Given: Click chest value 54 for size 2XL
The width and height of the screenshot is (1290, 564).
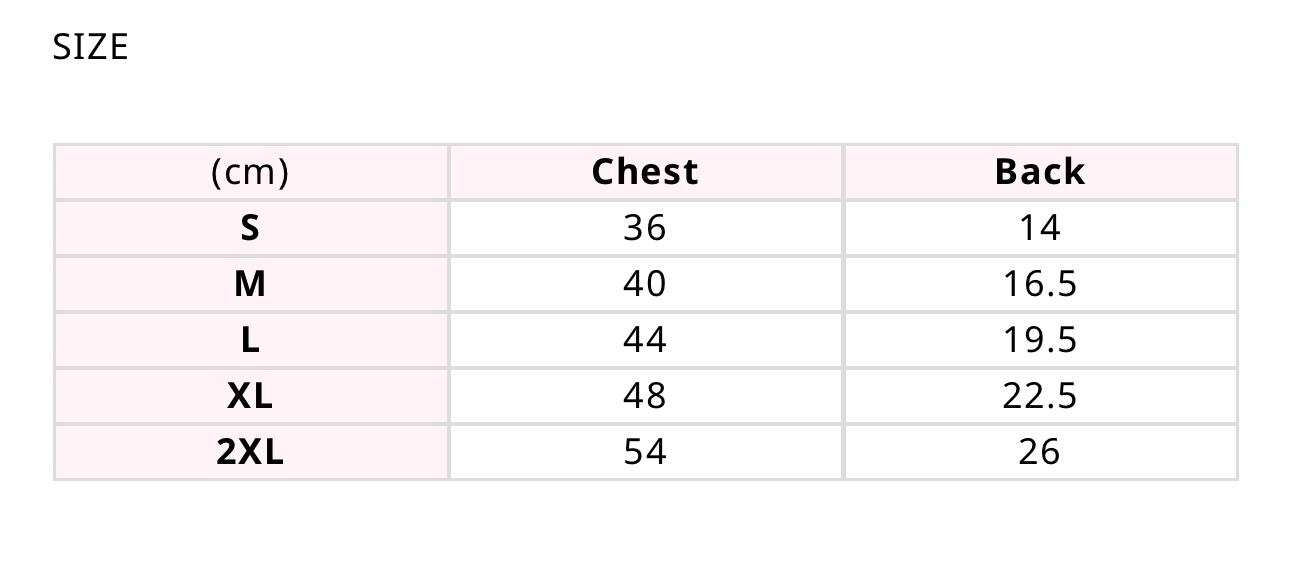Looking at the screenshot, I should [645, 453].
